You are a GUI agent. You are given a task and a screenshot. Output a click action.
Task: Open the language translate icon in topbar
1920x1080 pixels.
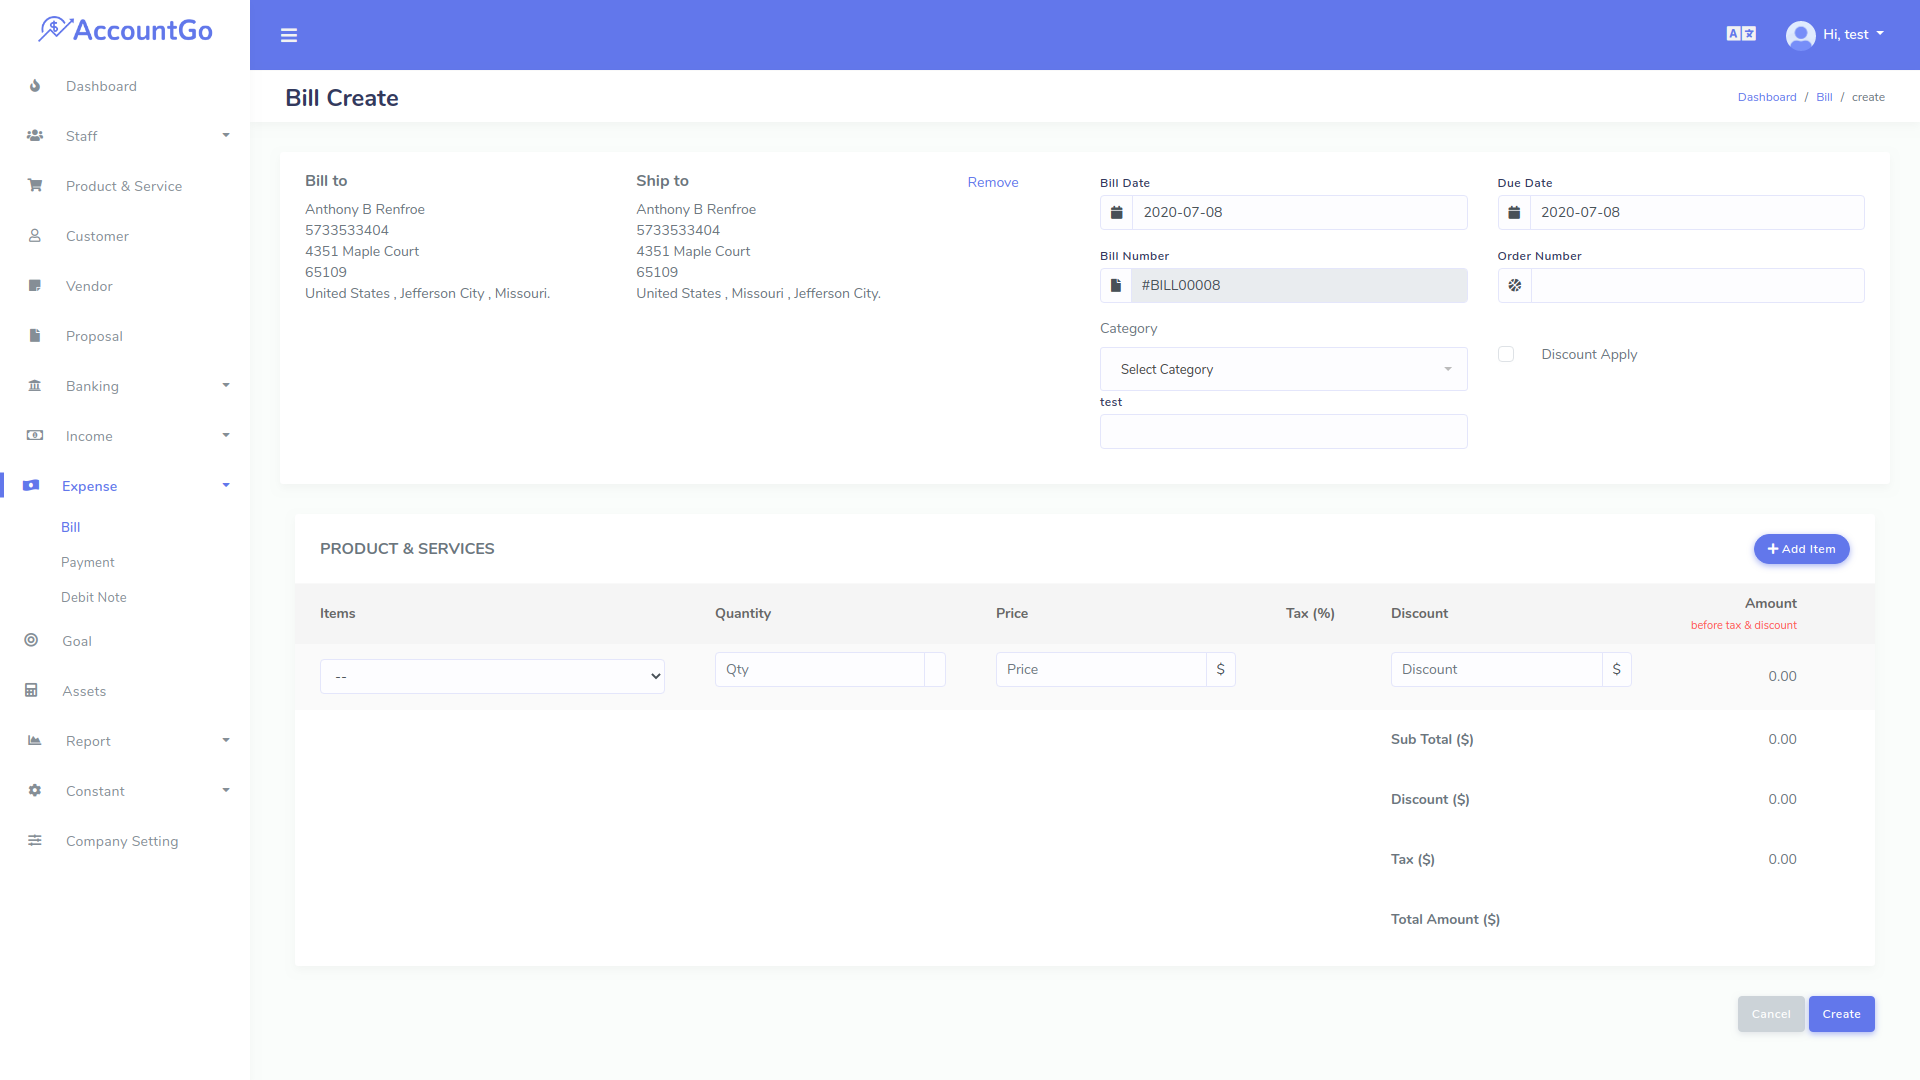tap(1740, 33)
